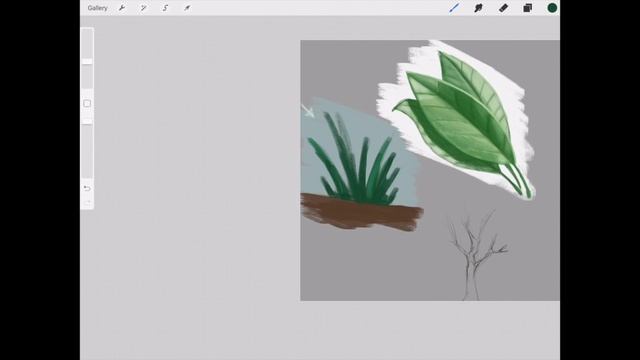Click the brush opacity slider handle
Viewport: 640px width, 360px height.
coord(87,122)
